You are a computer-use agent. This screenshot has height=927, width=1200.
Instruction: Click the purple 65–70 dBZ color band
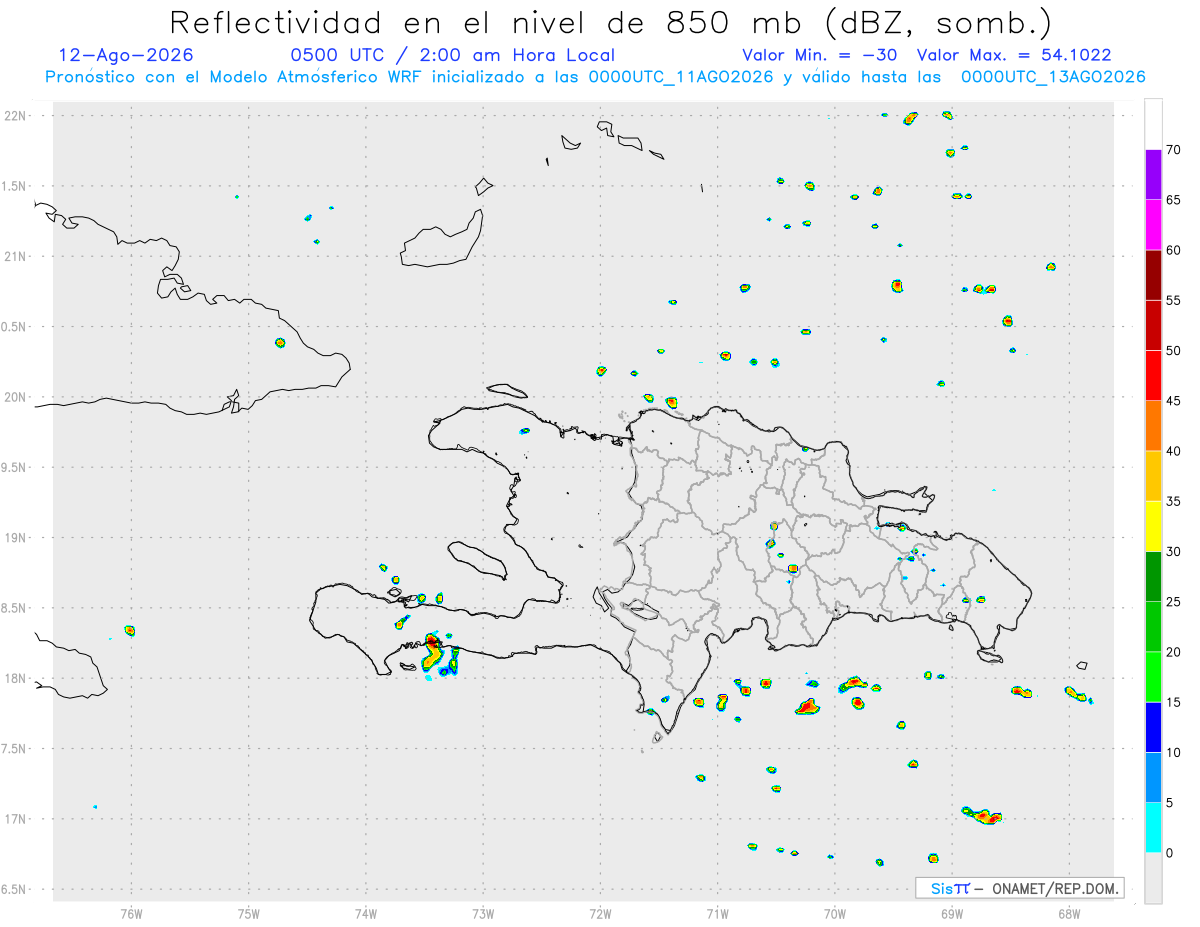click(x=1153, y=175)
